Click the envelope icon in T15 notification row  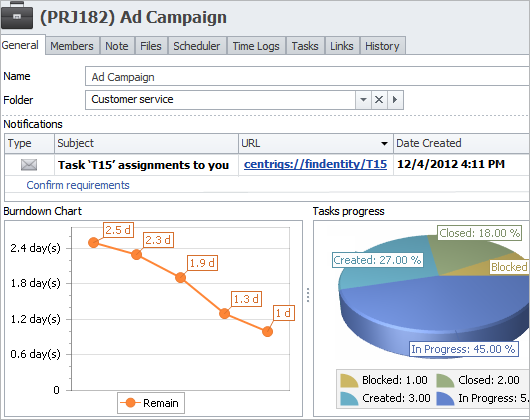coord(29,165)
